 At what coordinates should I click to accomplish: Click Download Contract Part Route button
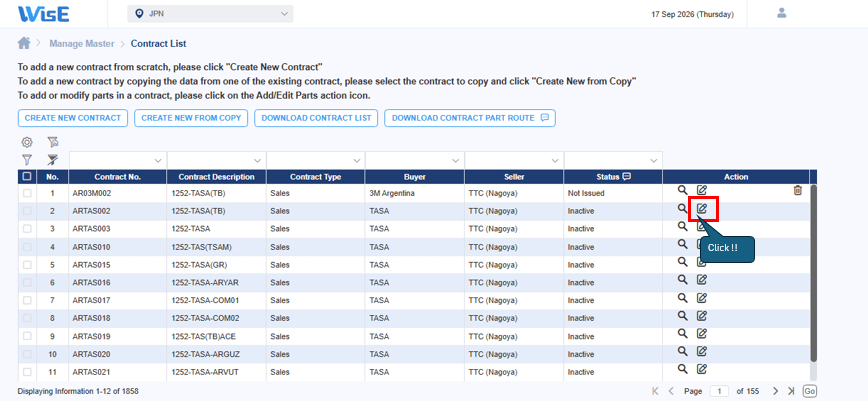(470, 118)
